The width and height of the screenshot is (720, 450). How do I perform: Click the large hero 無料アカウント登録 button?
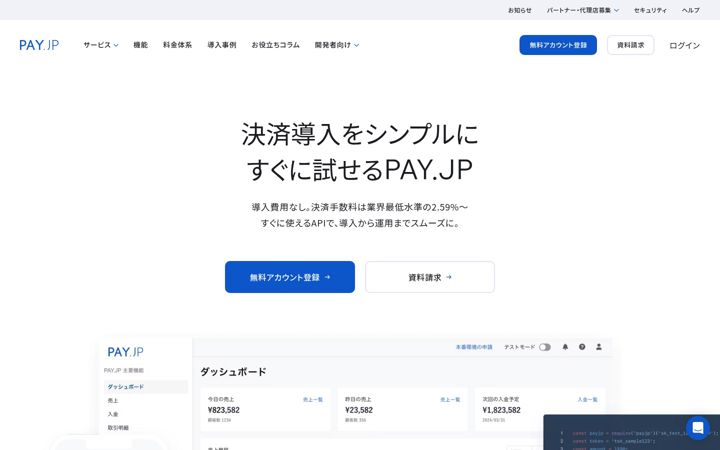[290, 277]
